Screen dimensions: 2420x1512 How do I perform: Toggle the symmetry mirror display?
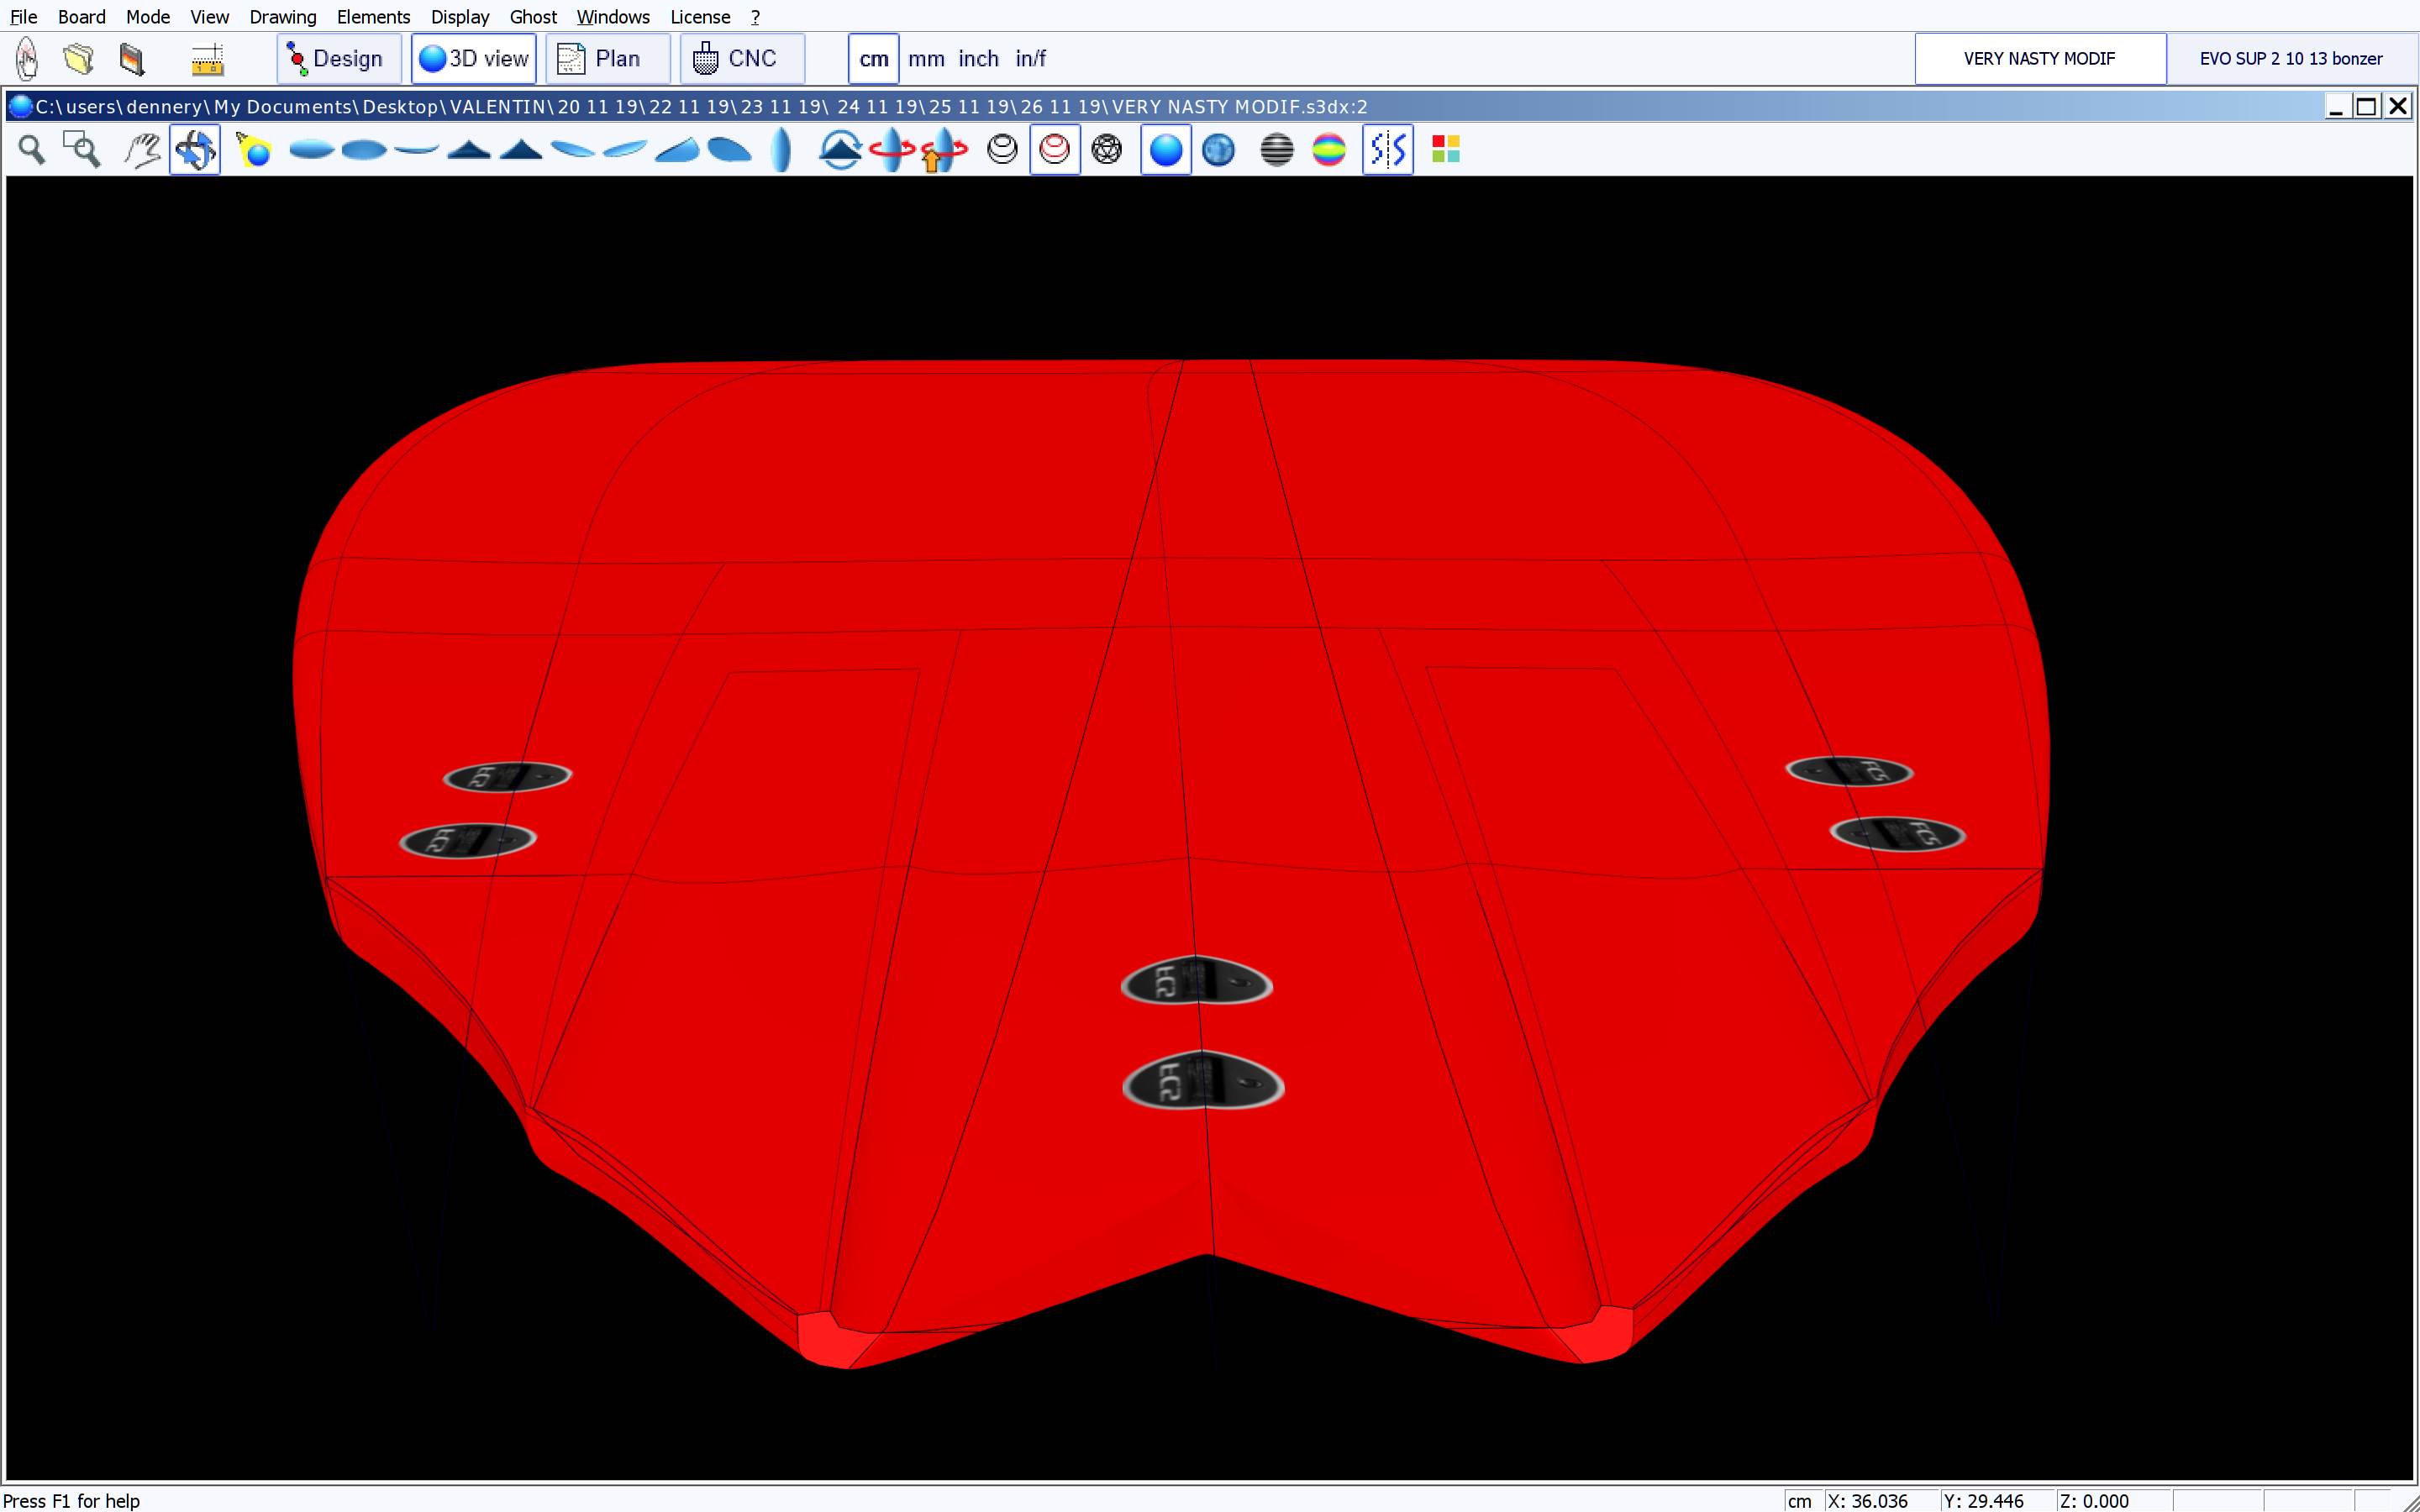click(1387, 150)
